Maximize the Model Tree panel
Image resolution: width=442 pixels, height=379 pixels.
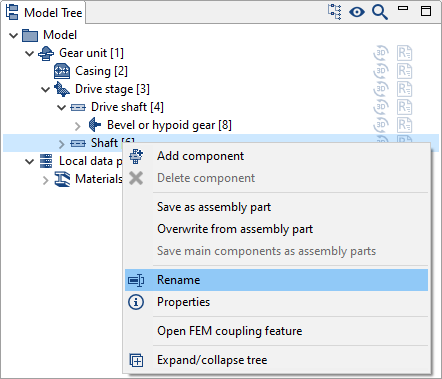(426, 11)
